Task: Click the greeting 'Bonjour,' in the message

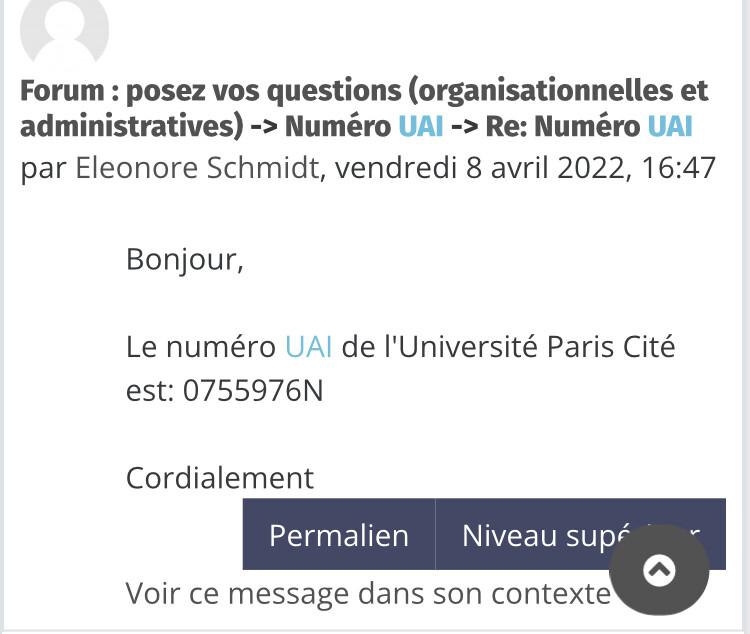Action: [185, 260]
